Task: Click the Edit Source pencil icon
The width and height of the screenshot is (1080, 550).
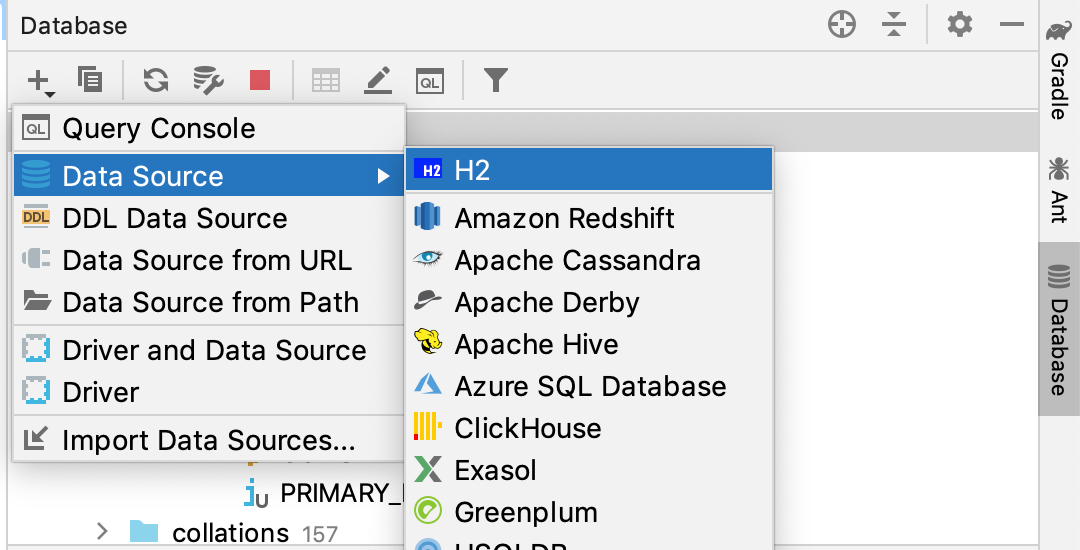Action: [377, 80]
